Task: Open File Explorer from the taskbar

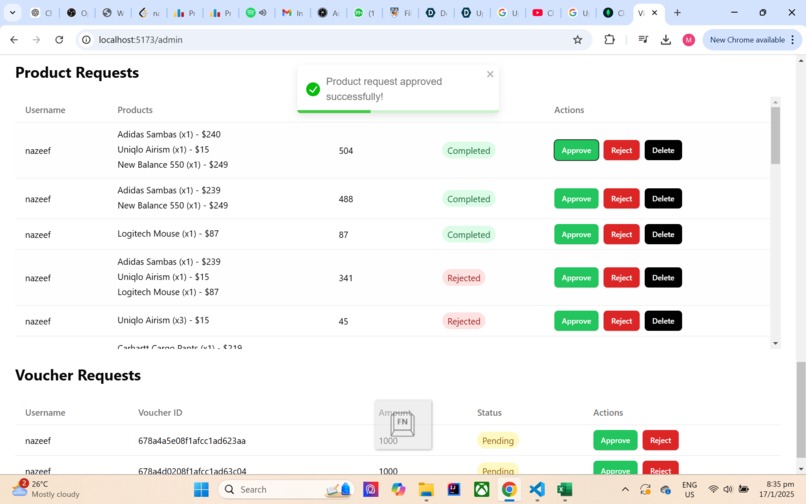Action: (x=426, y=489)
